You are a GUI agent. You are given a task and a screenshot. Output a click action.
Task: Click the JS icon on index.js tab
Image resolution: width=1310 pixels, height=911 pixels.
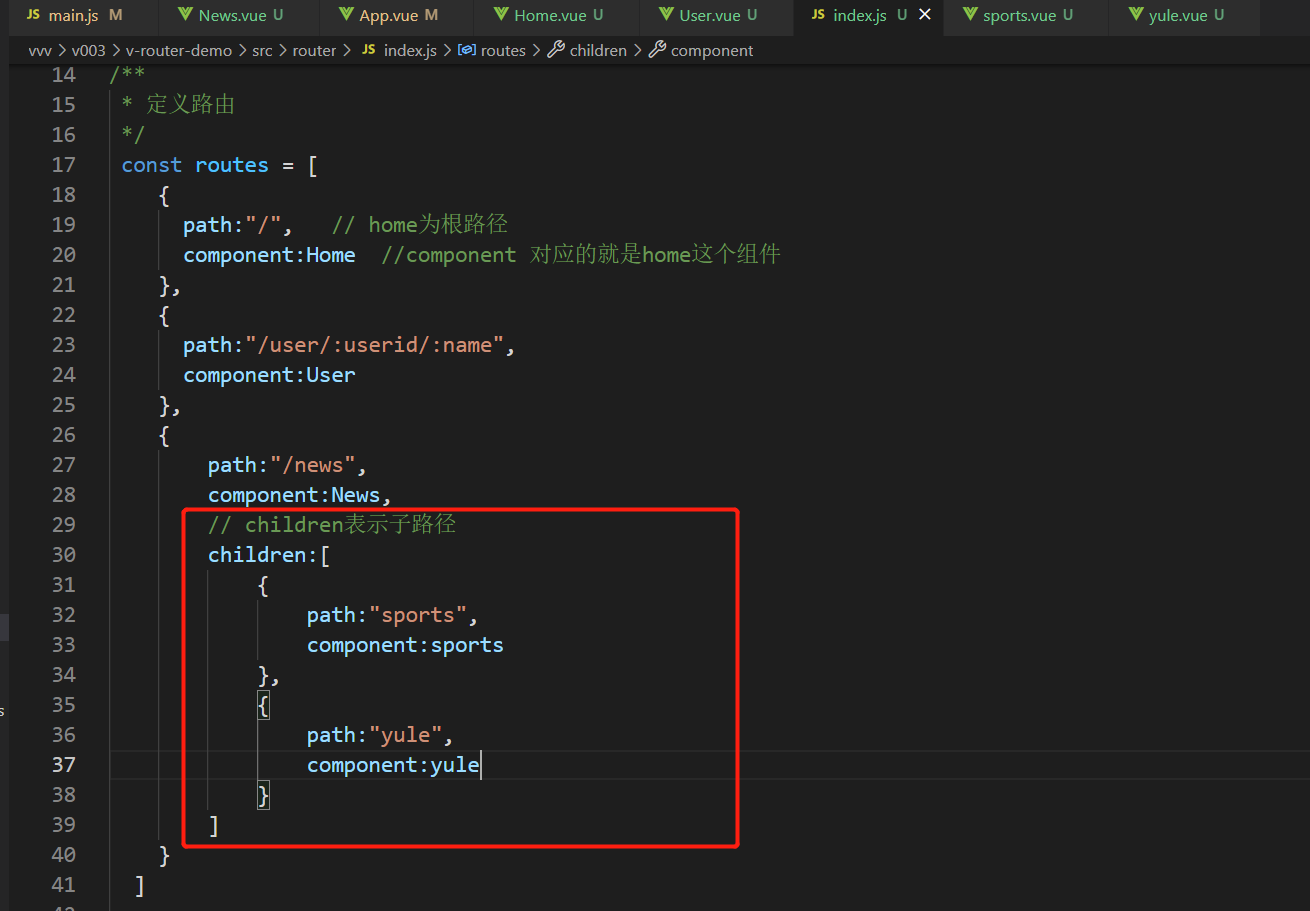click(818, 15)
